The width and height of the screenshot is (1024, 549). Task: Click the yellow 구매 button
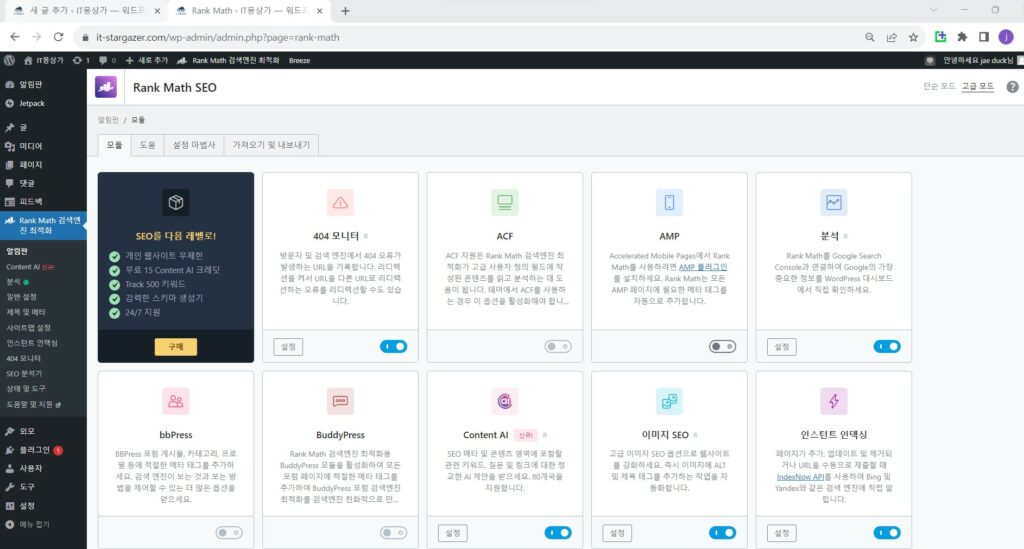[176, 347]
